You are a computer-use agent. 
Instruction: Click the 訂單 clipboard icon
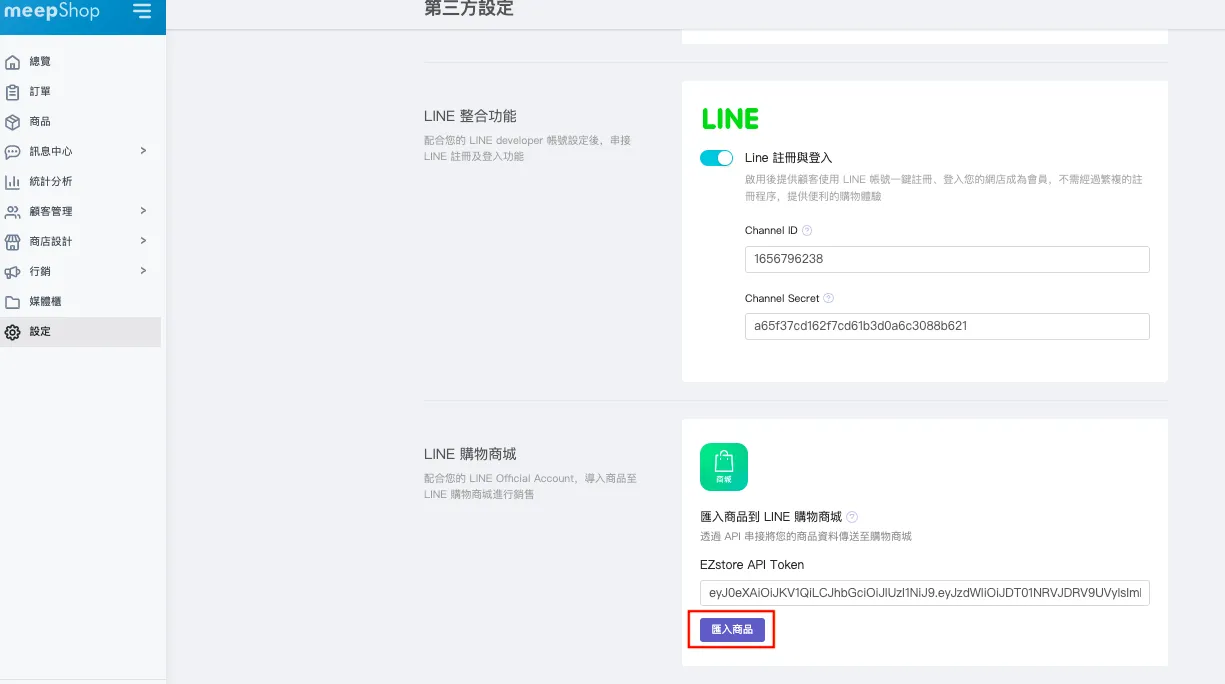point(13,92)
